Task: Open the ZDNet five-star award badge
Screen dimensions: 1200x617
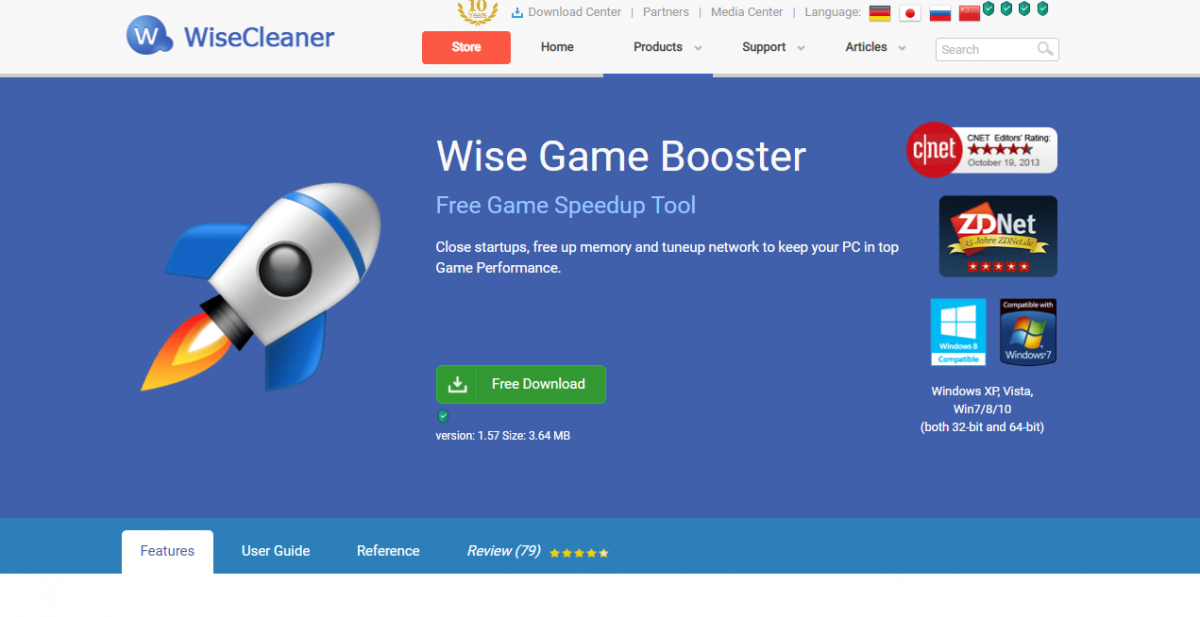Action: tap(998, 236)
